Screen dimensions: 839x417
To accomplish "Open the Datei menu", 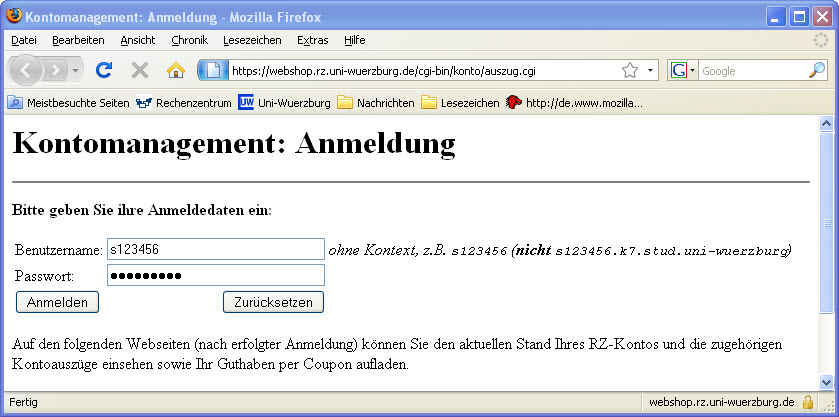I will point(23,40).
